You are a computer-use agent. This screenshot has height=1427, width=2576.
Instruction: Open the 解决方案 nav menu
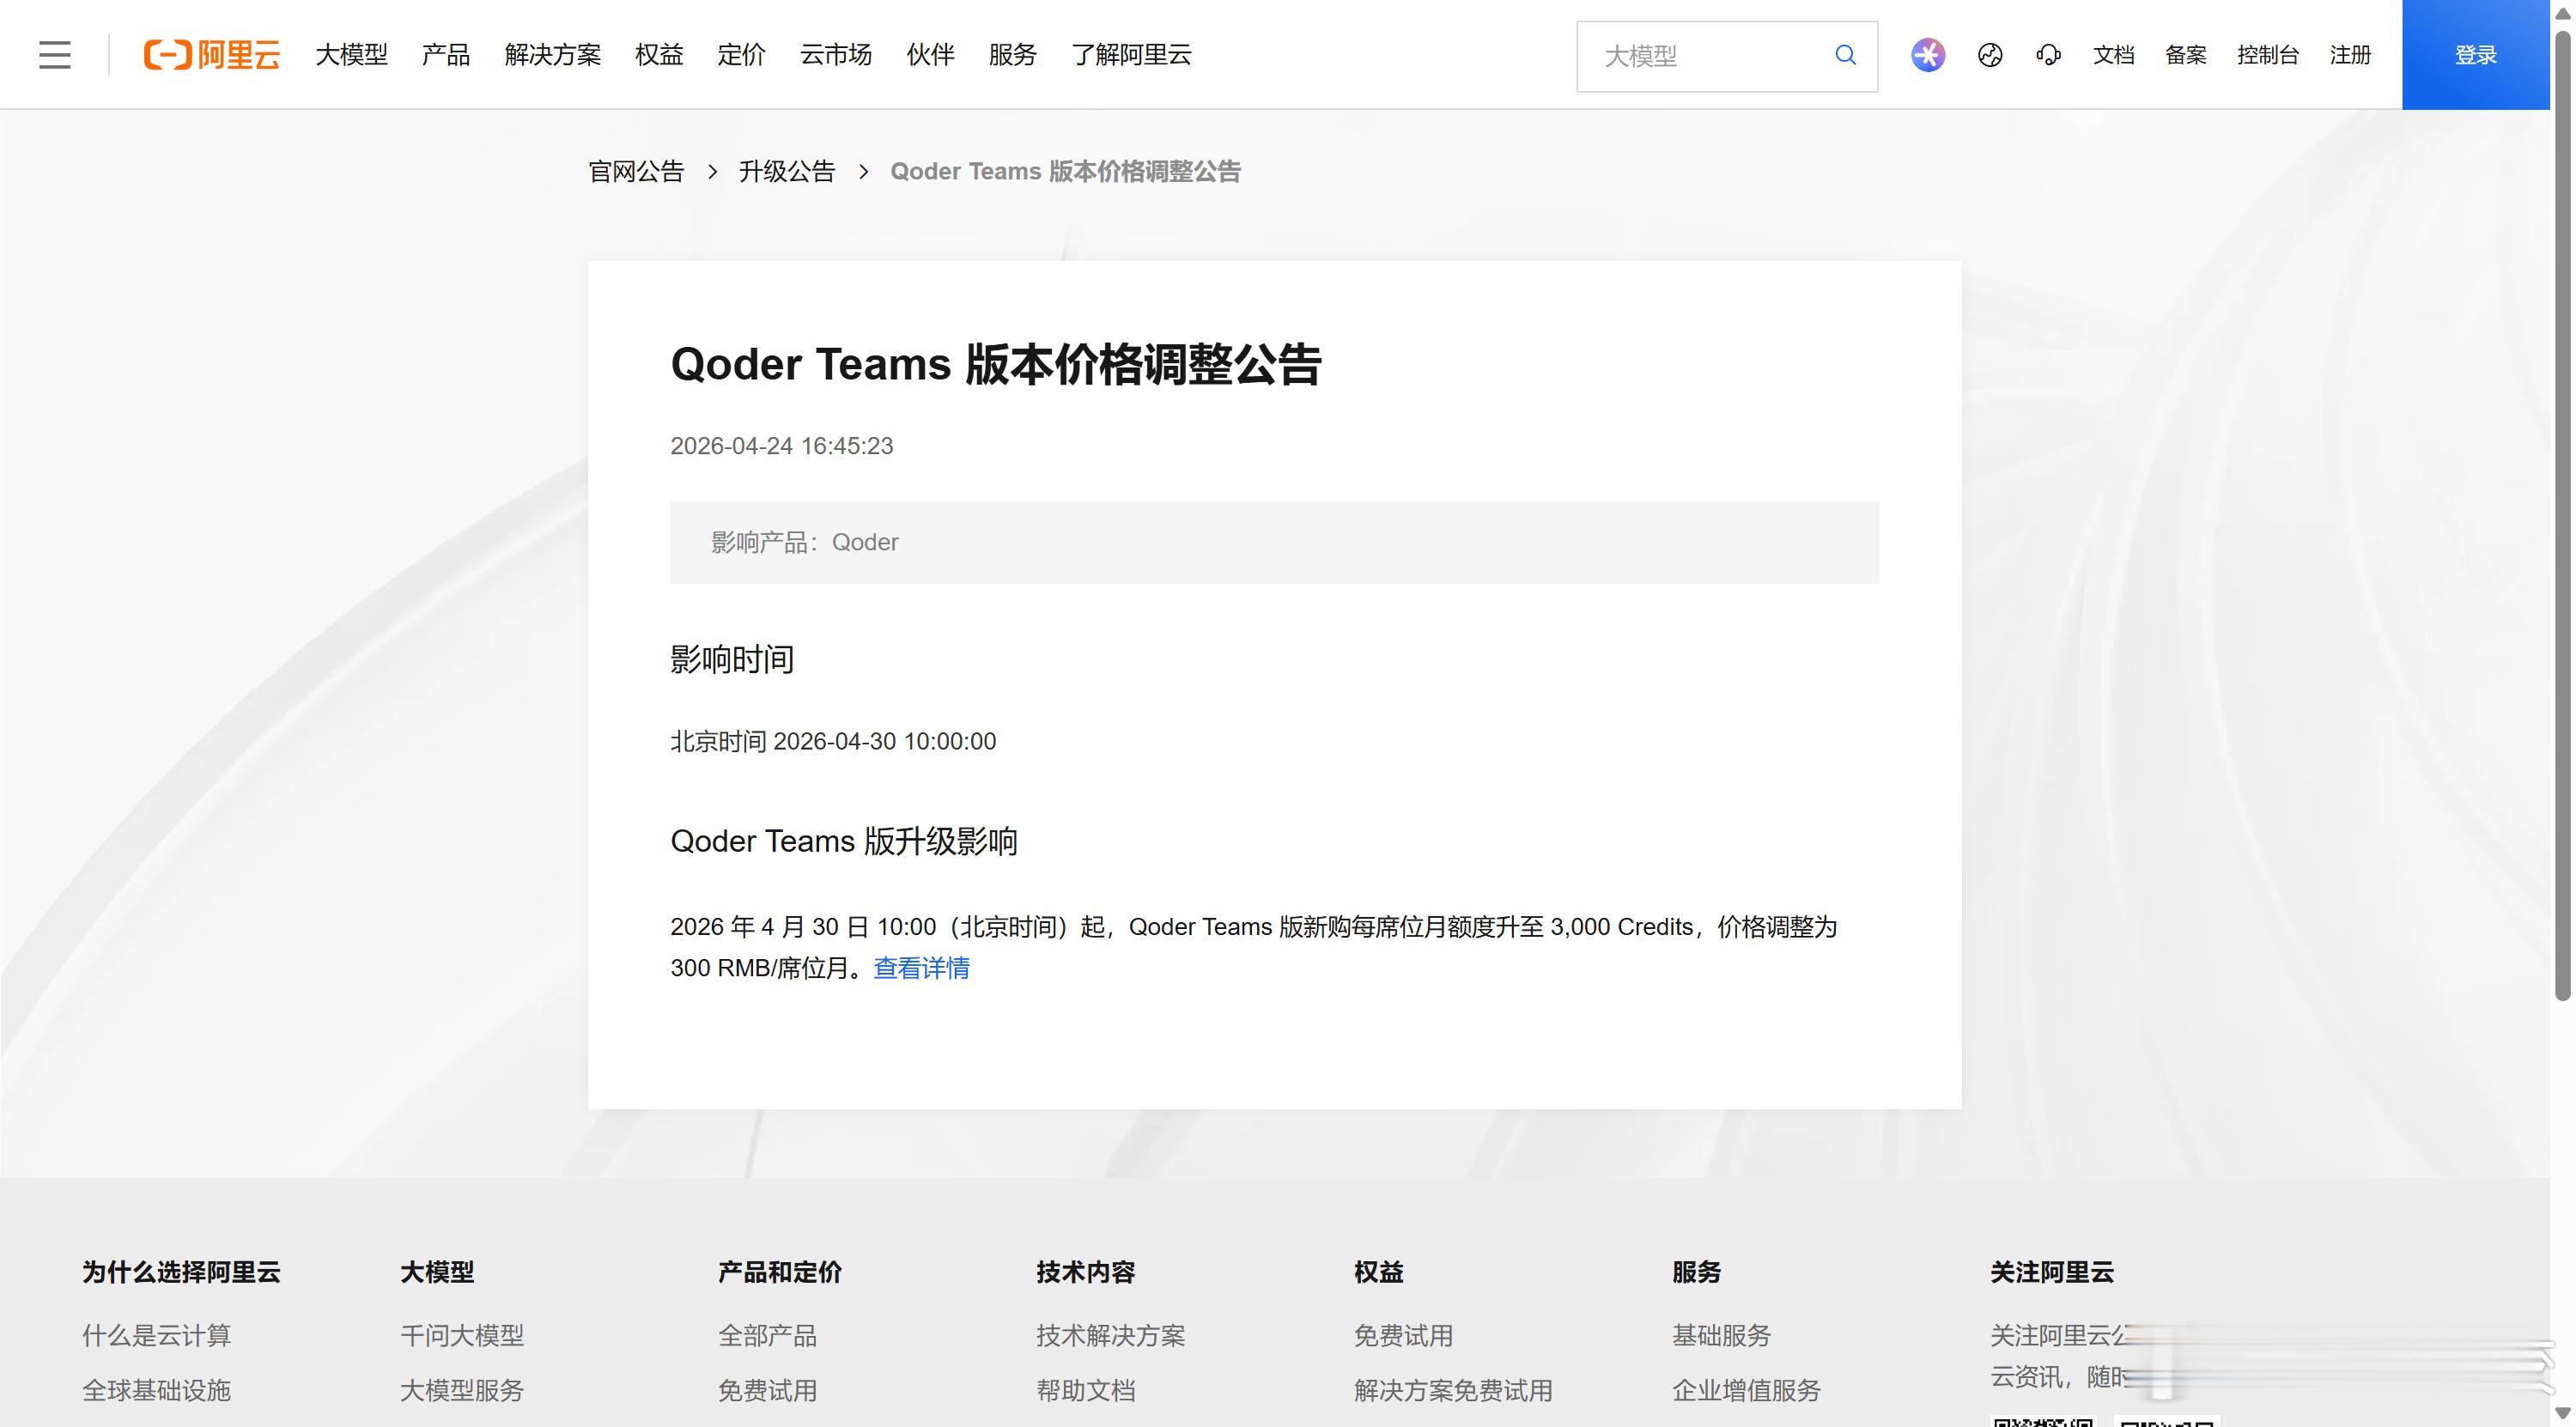[552, 55]
